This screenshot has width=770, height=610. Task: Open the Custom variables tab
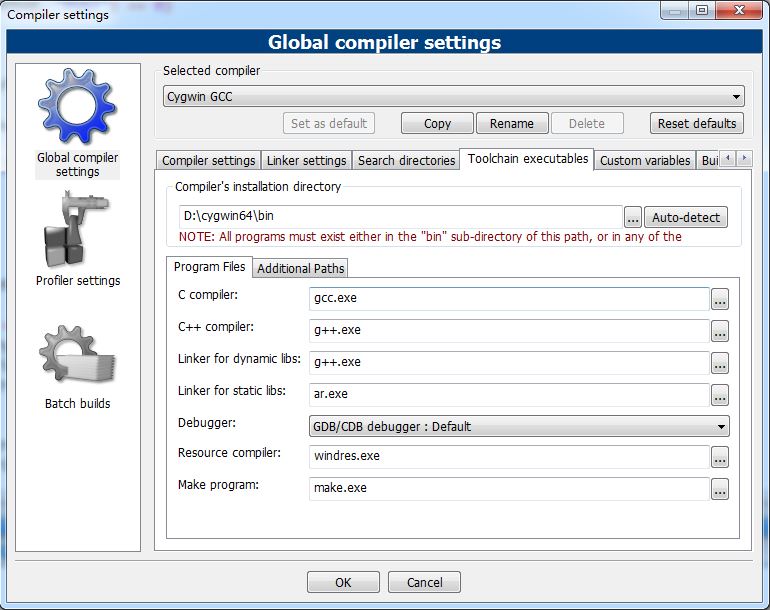(645, 161)
